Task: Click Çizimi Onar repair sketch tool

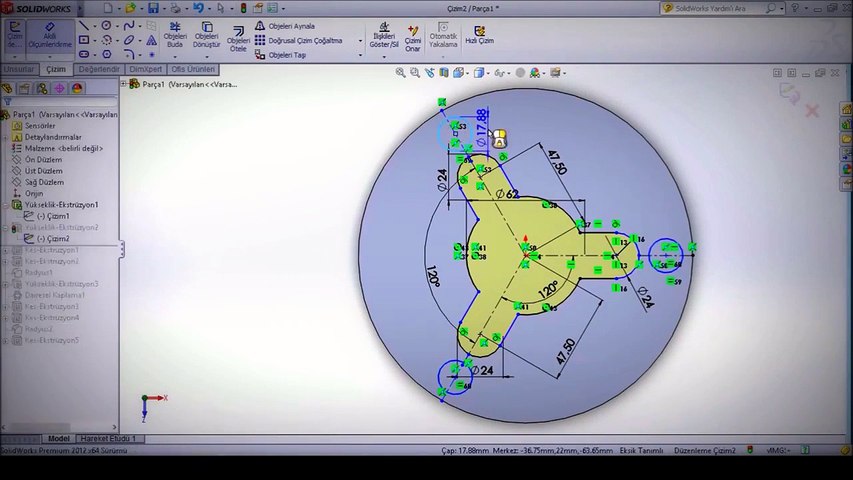Action: (x=413, y=38)
